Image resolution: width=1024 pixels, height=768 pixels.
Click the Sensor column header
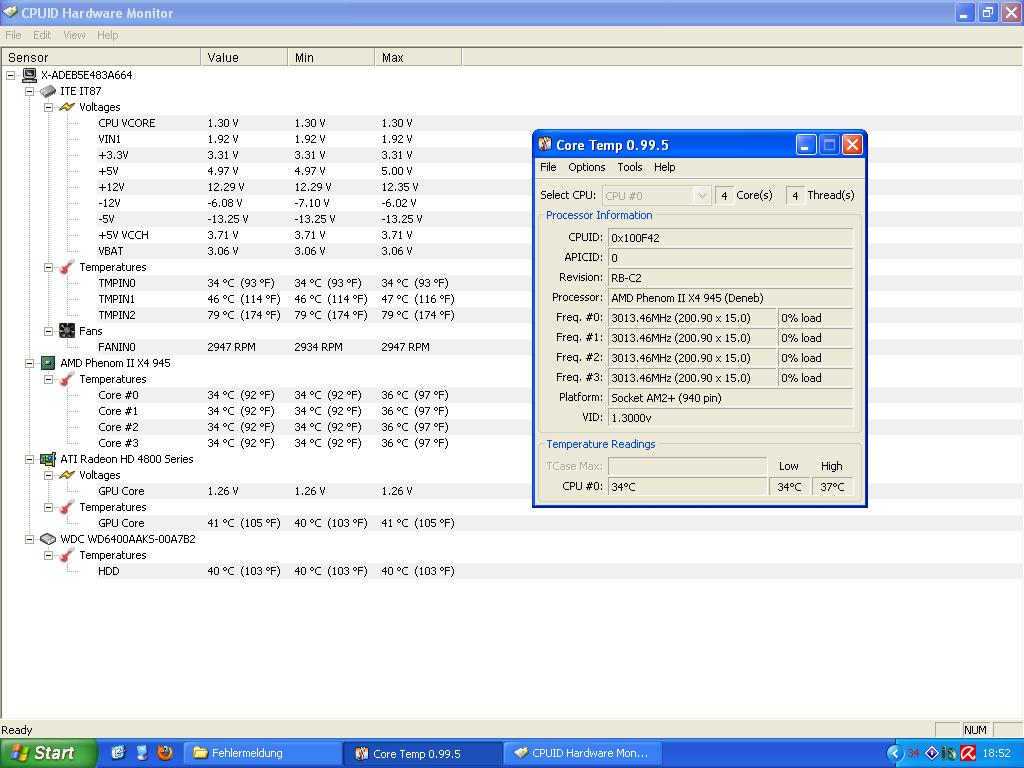(102, 57)
